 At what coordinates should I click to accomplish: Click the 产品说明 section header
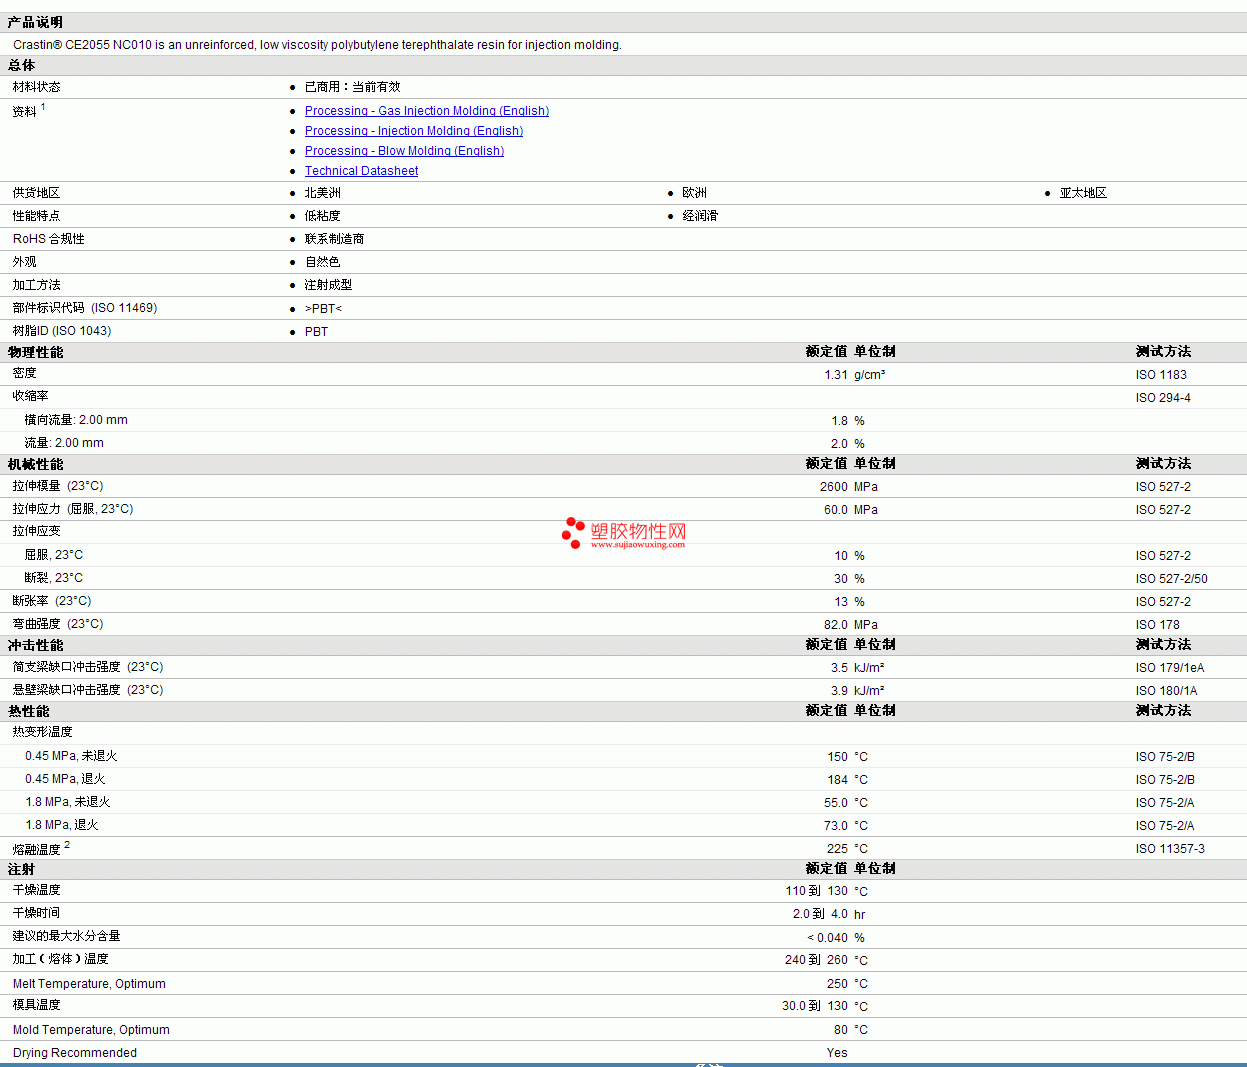click(35, 22)
